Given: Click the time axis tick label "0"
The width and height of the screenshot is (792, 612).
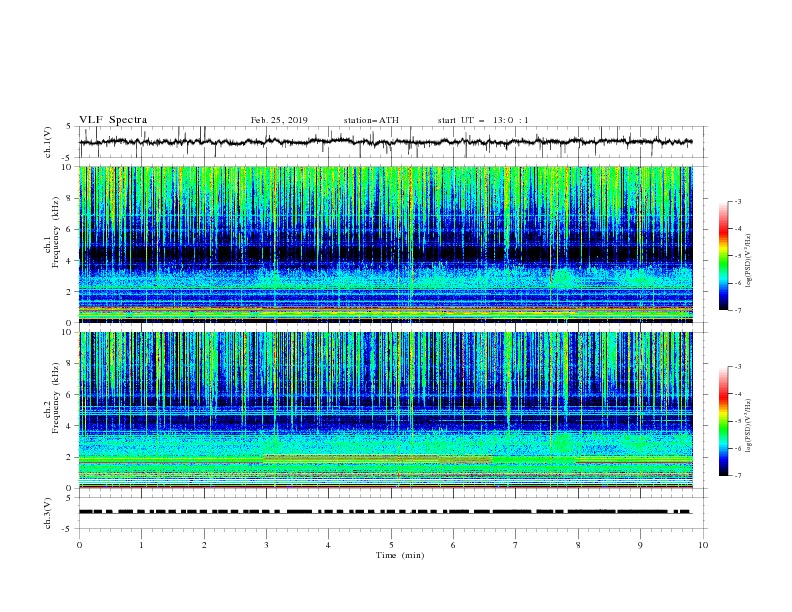Looking at the screenshot, I should [x=79, y=545].
